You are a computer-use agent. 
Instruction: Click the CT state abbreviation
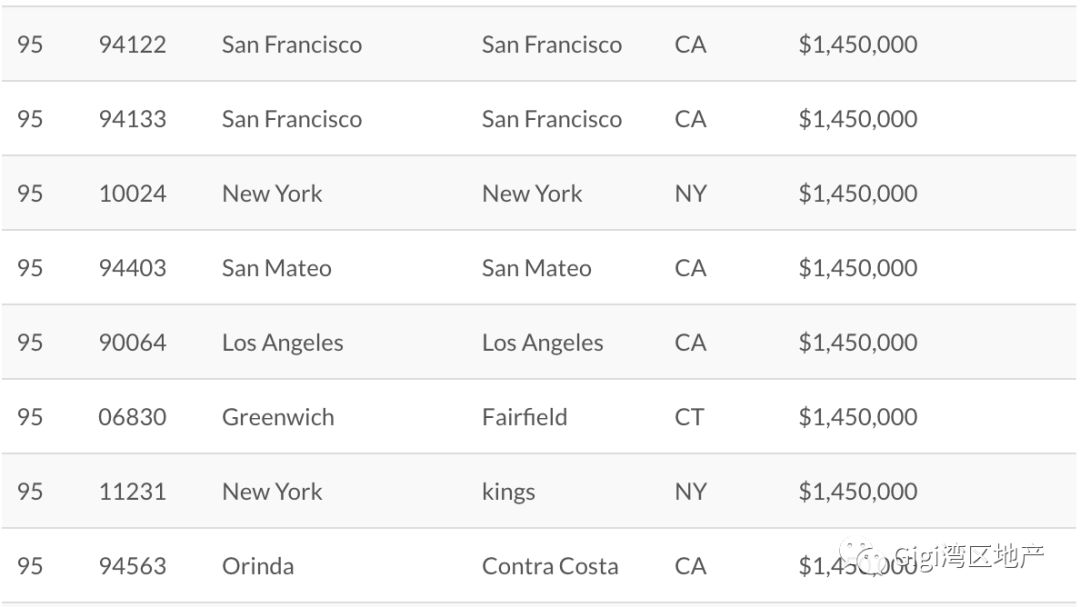coord(689,417)
